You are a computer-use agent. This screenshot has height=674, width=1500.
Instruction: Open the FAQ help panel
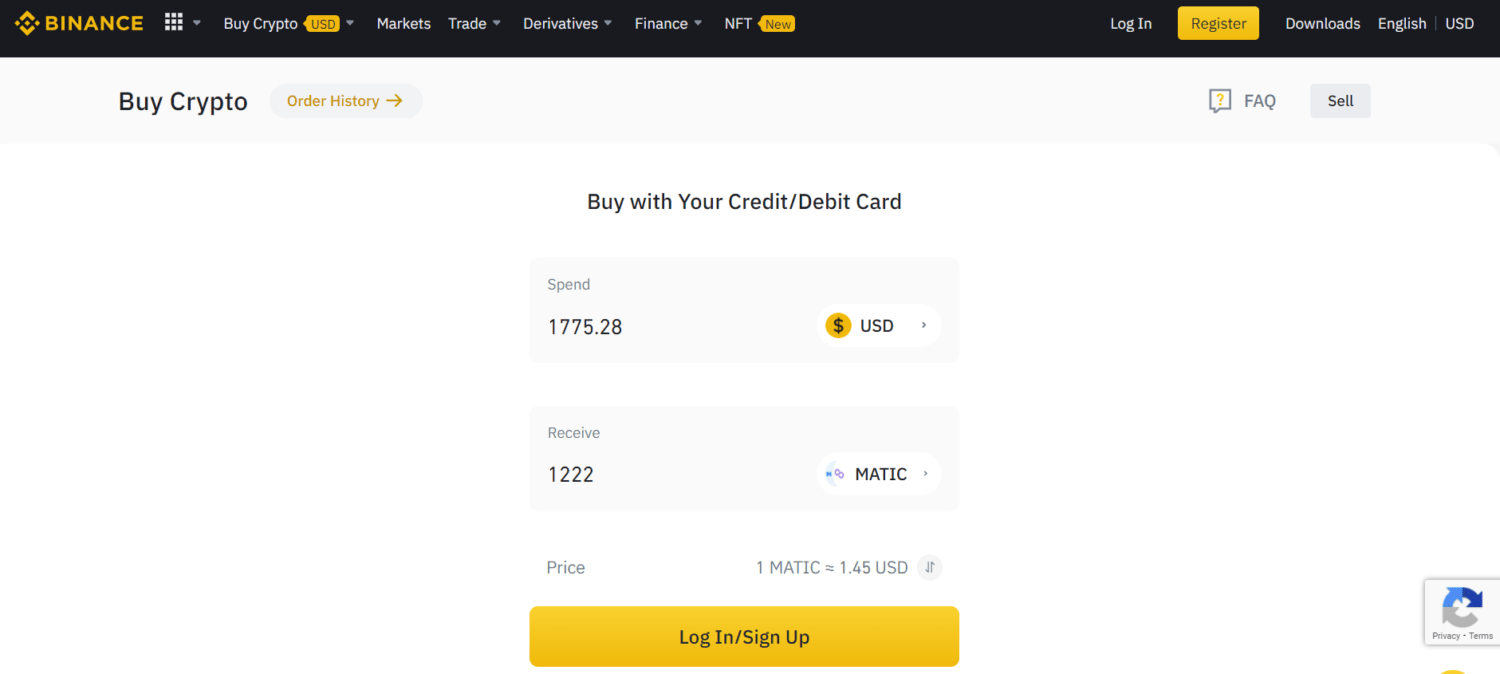coord(1242,100)
